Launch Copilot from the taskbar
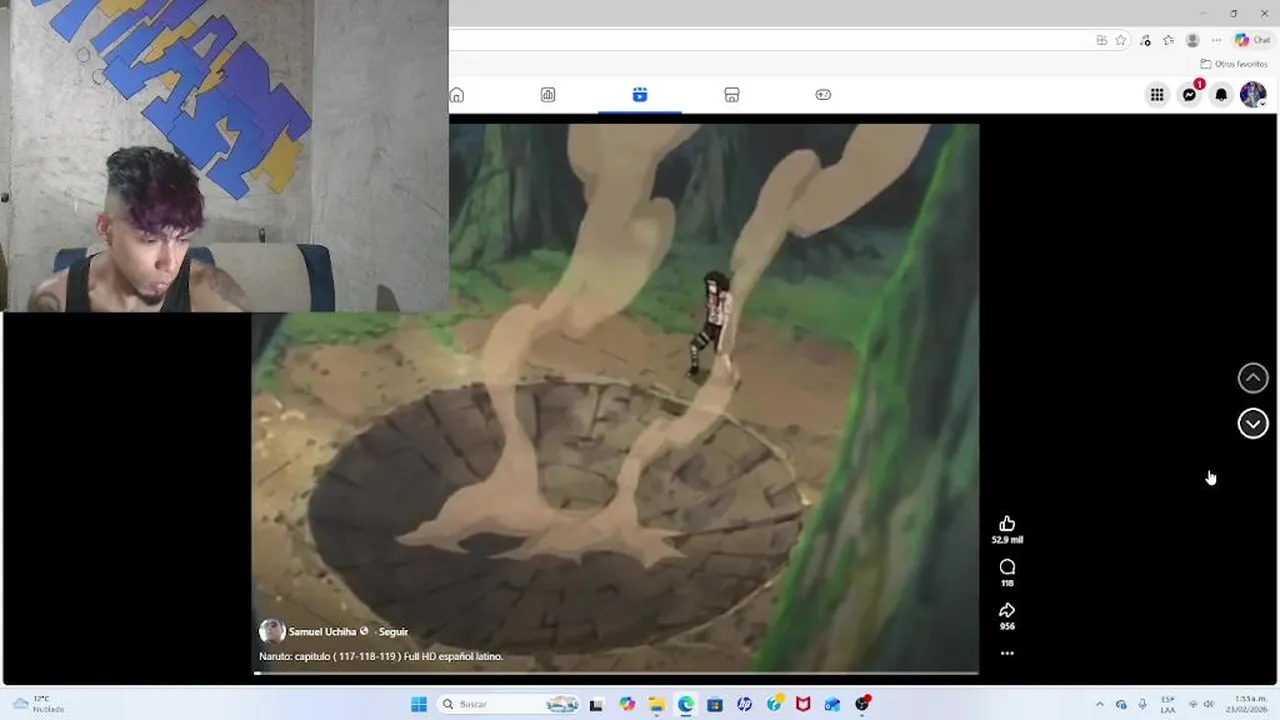The image size is (1280, 720). tap(627, 704)
